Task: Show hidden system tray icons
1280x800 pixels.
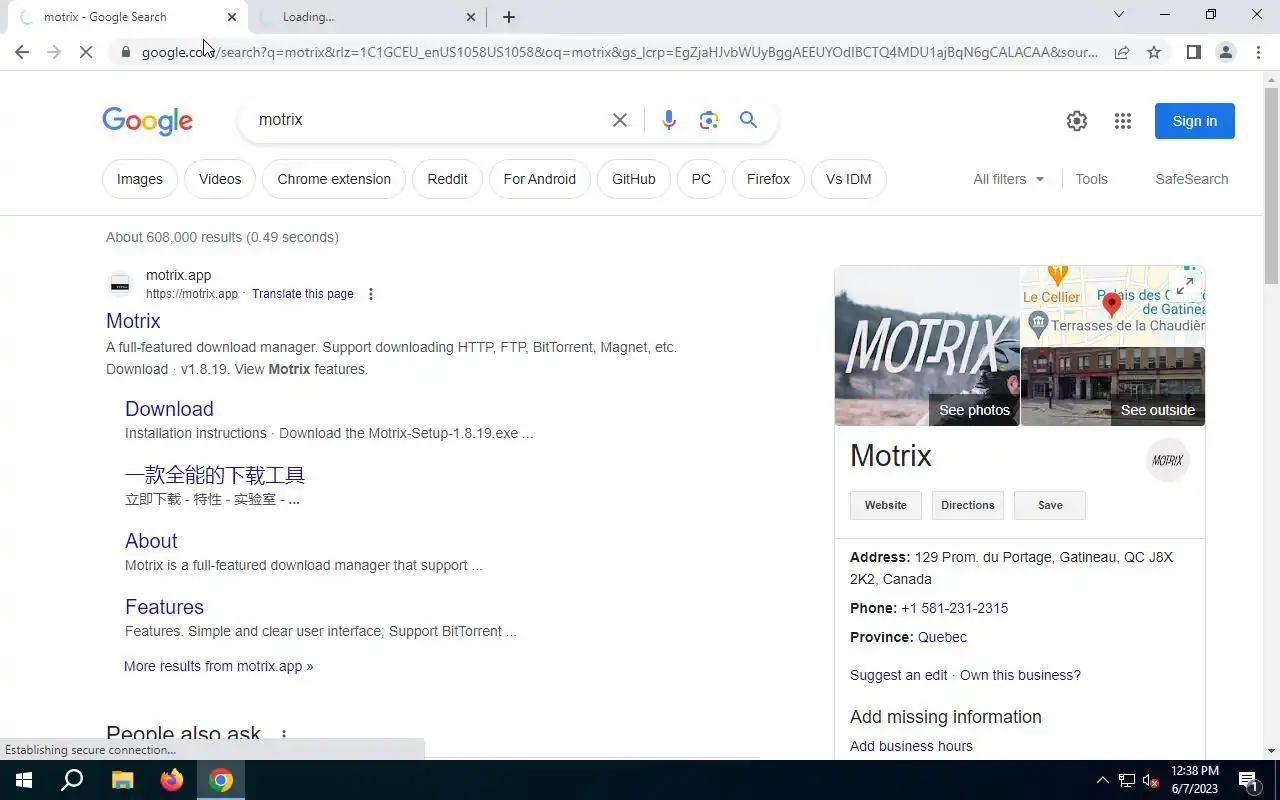Action: tap(1102, 780)
